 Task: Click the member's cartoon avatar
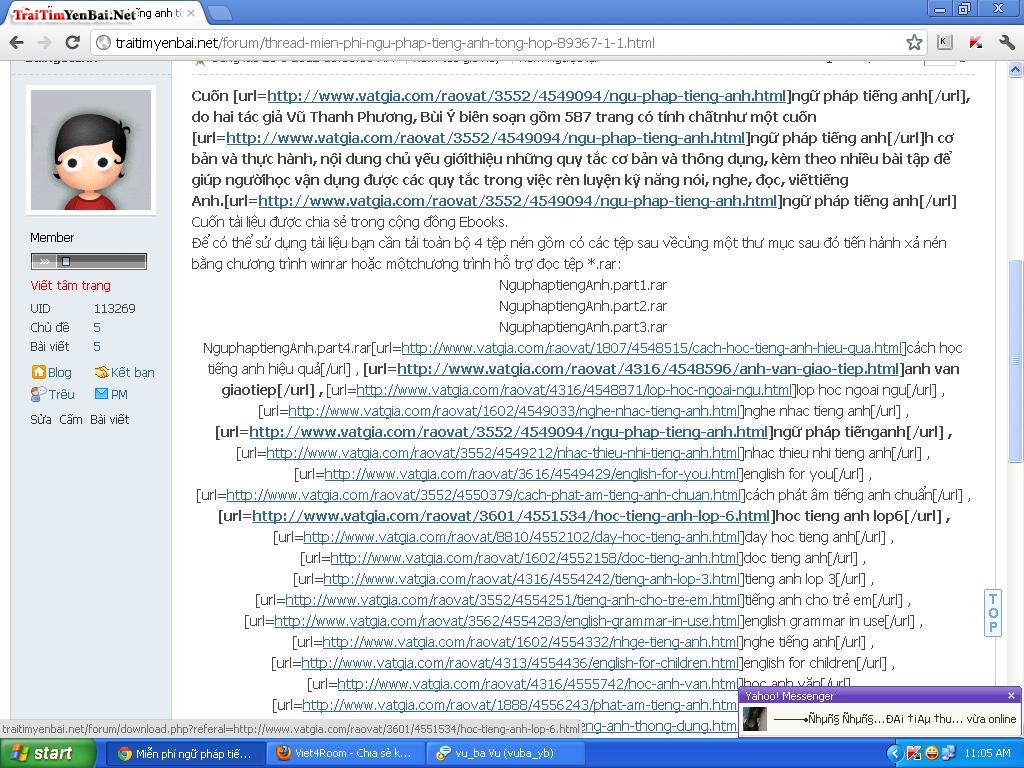coord(91,150)
